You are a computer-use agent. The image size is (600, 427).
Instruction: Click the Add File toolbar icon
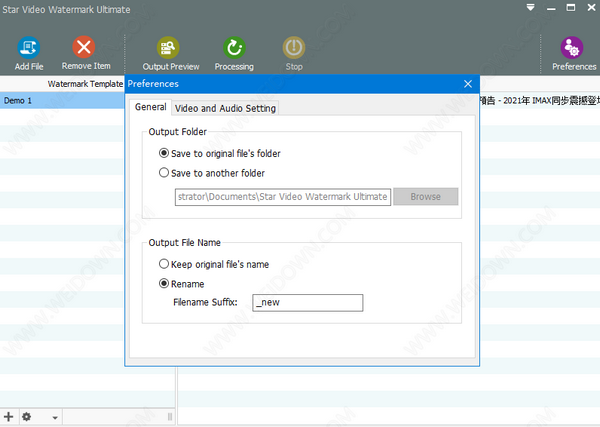[29, 47]
